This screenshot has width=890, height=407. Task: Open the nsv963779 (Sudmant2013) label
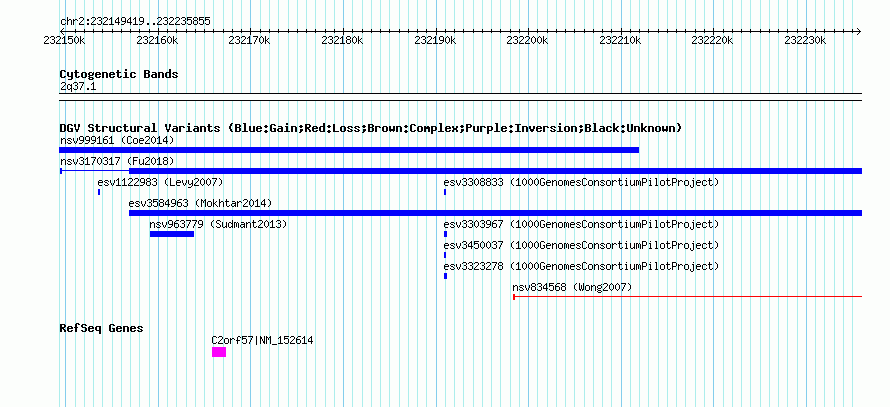click(x=219, y=224)
